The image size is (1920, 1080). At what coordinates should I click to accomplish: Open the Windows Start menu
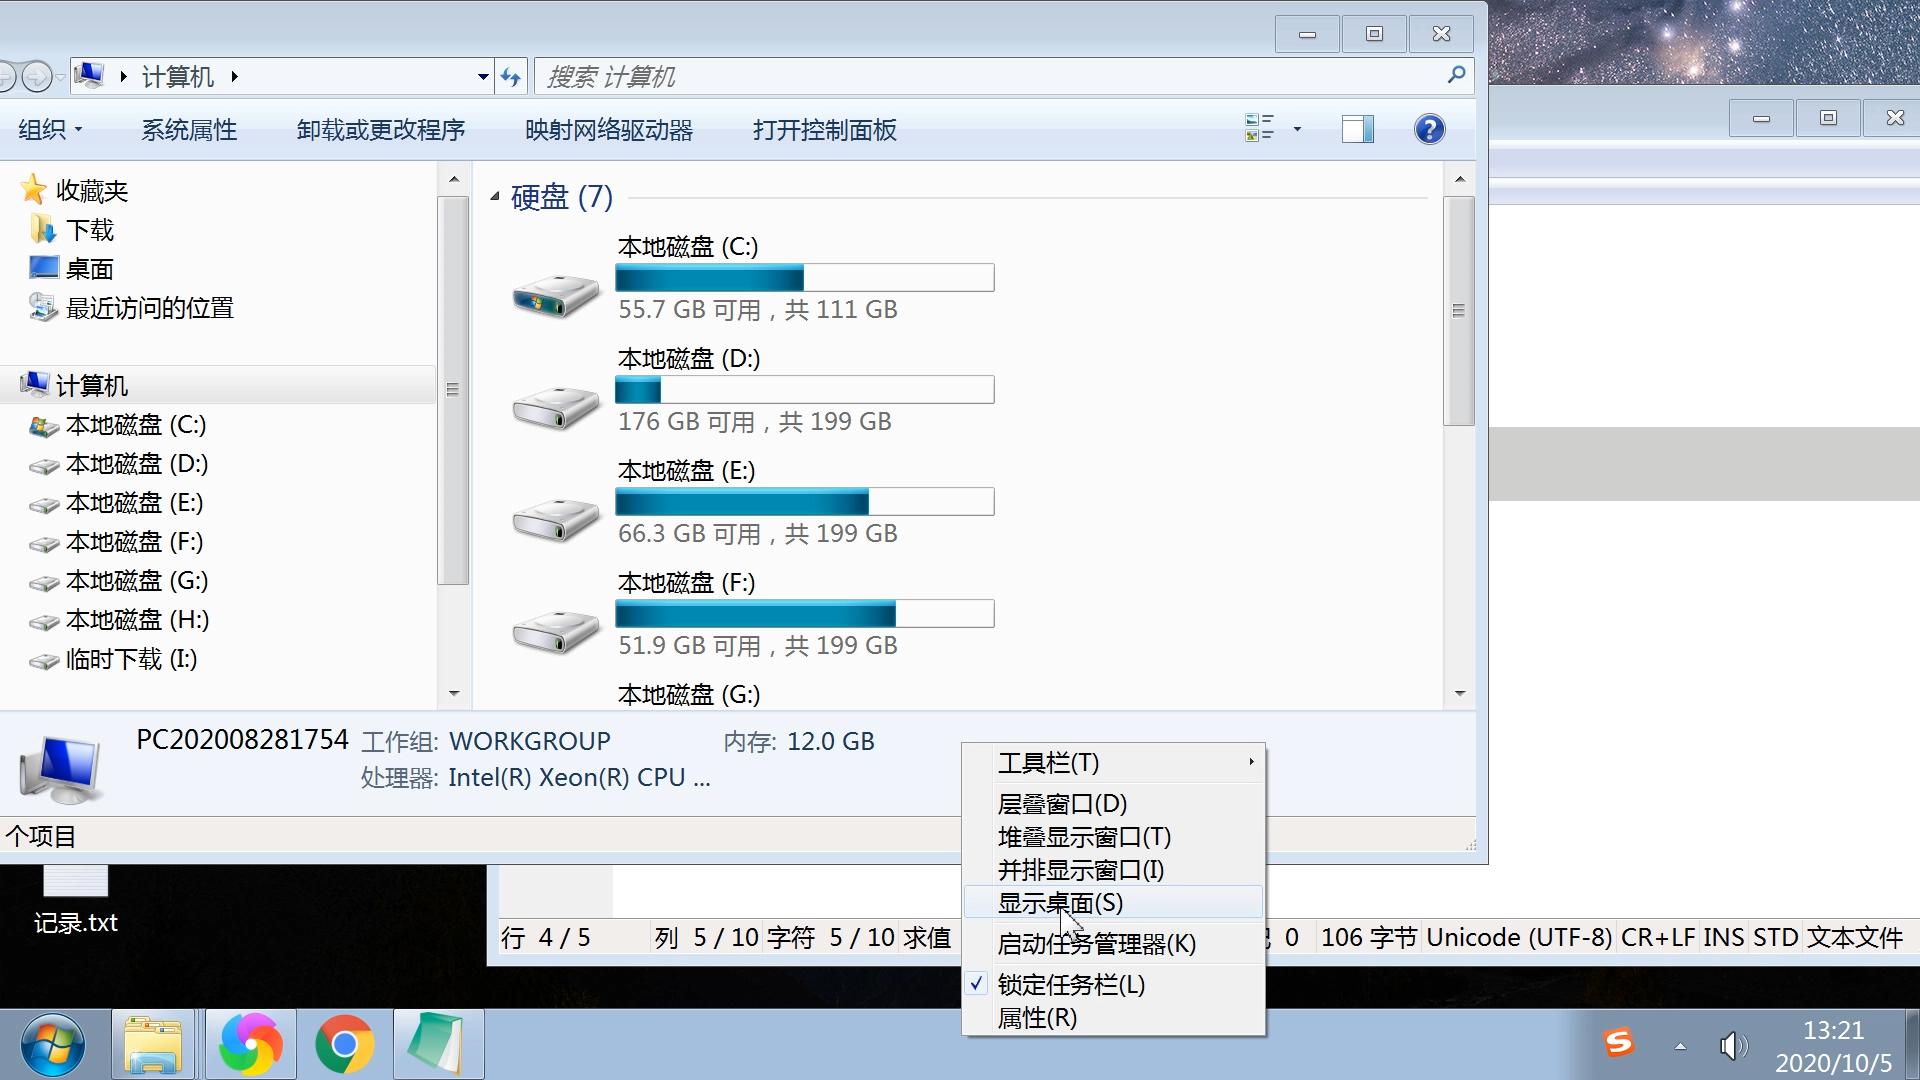coord(53,1044)
